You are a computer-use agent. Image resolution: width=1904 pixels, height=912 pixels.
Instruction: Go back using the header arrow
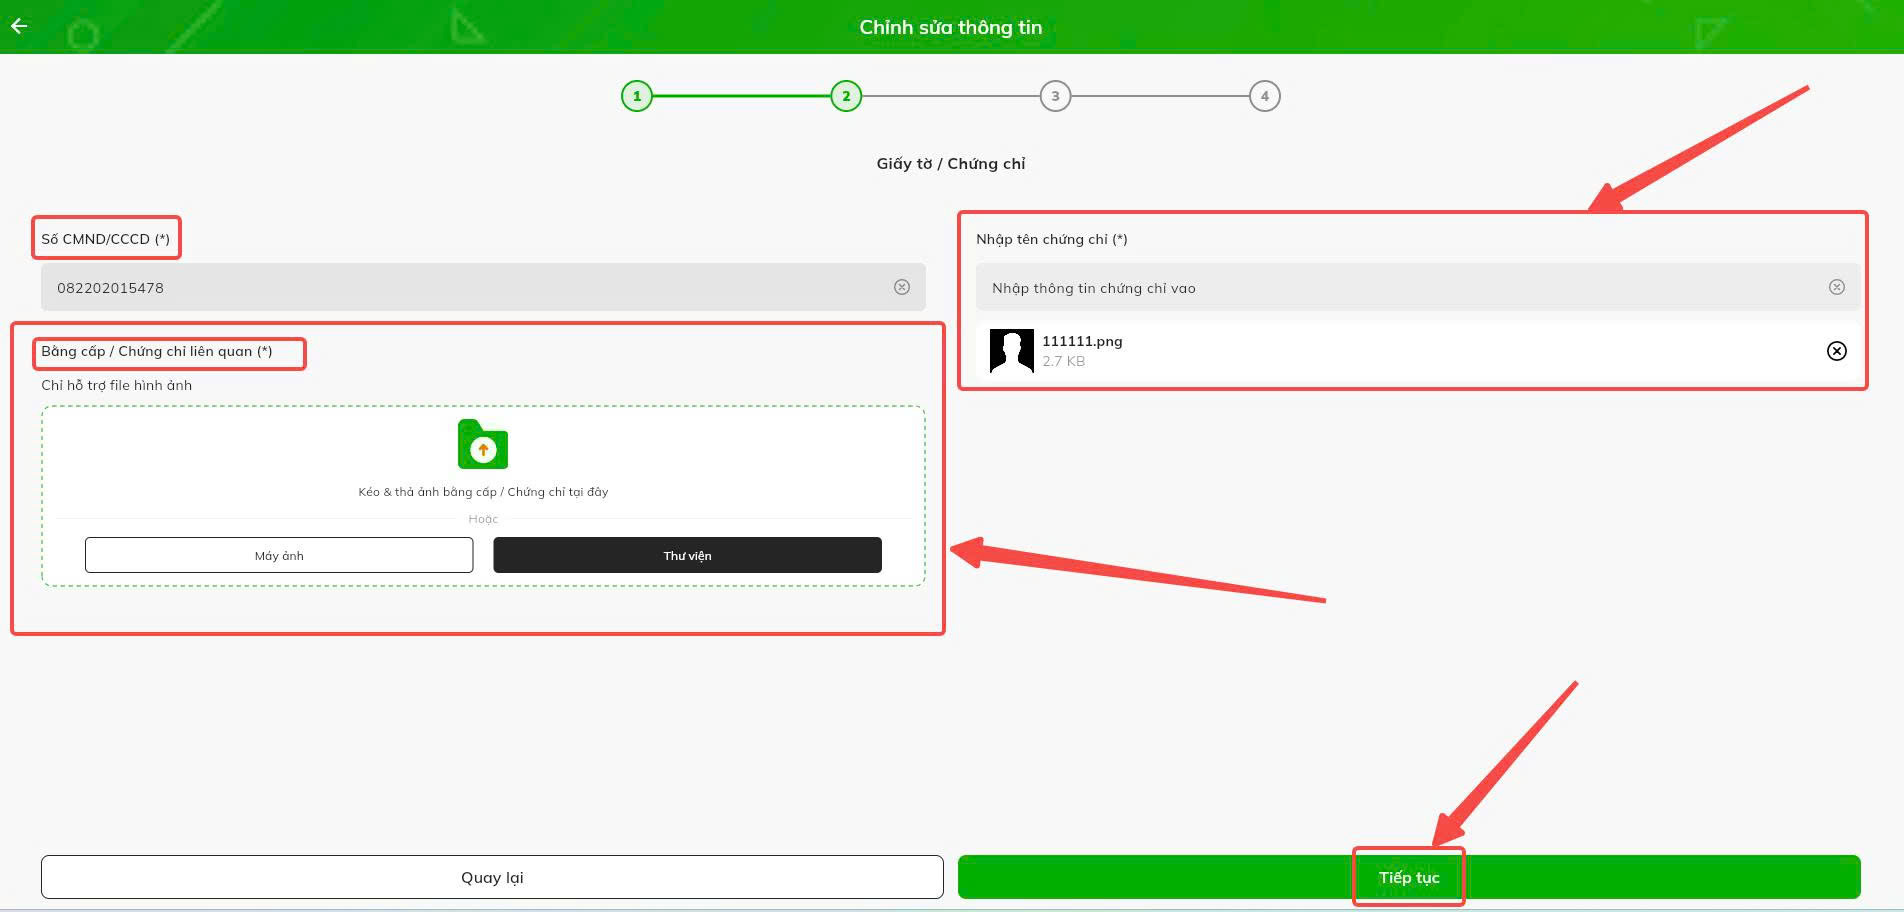[19, 26]
